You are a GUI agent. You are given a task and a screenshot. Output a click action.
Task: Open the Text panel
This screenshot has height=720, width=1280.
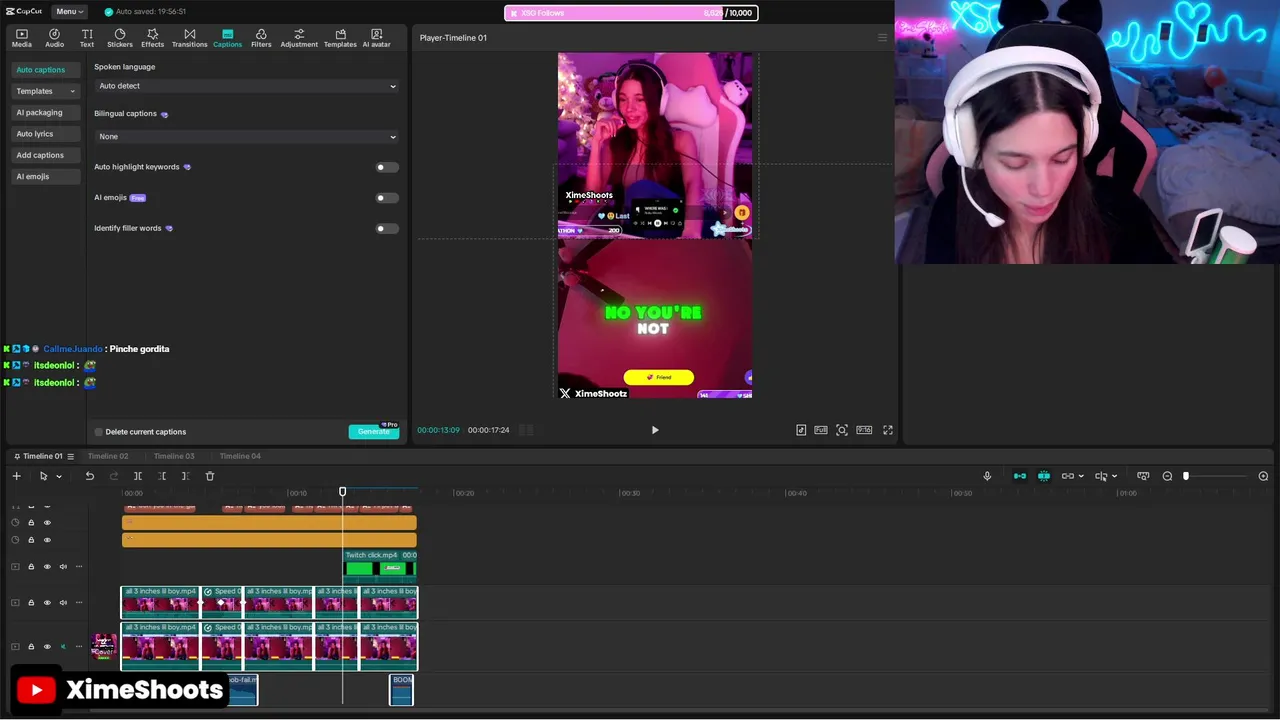click(x=87, y=38)
